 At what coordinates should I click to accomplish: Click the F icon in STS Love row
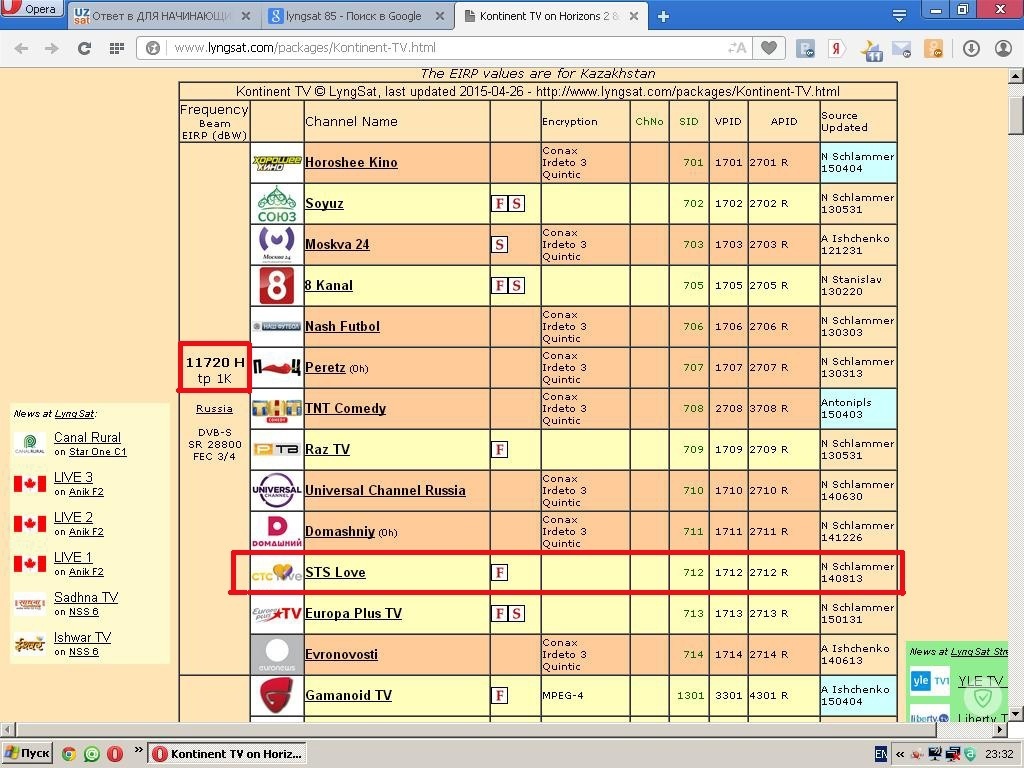click(x=499, y=573)
